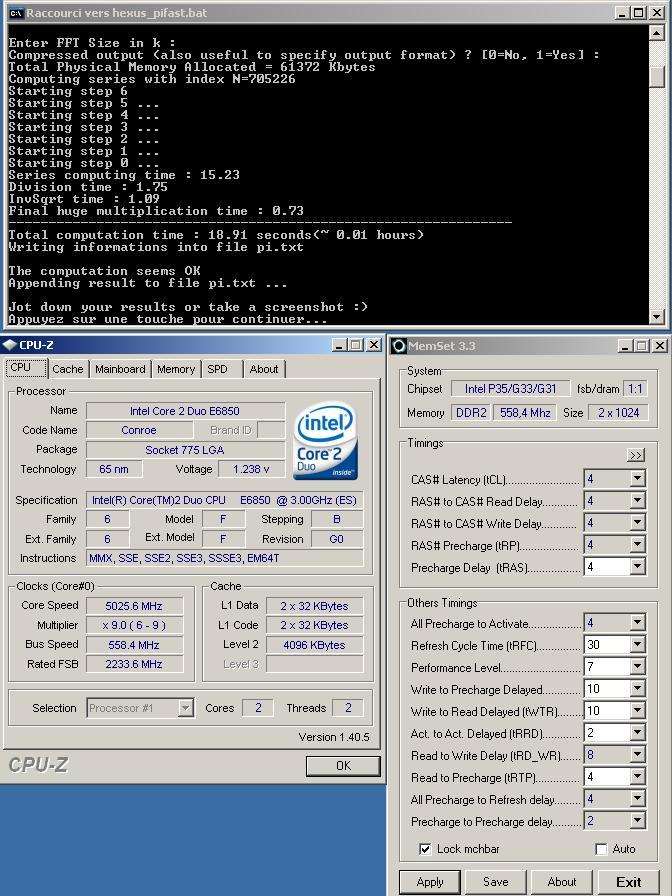
Task: Switch to the Memory tab in CPU-Z
Action: click(x=176, y=369)
